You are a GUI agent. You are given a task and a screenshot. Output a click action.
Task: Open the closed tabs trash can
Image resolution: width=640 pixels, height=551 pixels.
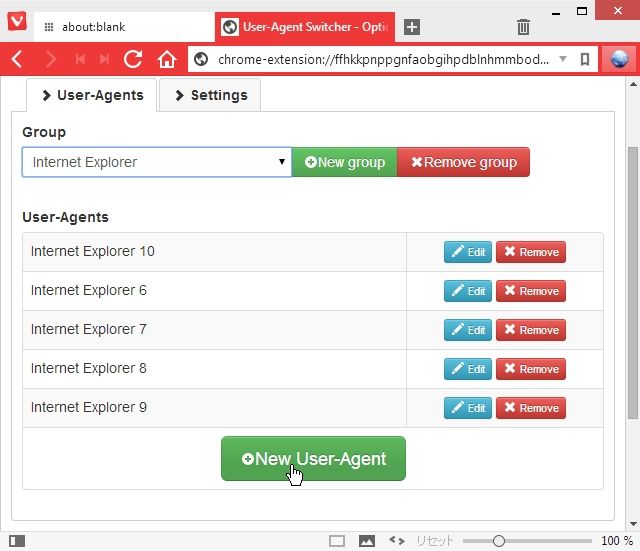[x=523, y=27]
